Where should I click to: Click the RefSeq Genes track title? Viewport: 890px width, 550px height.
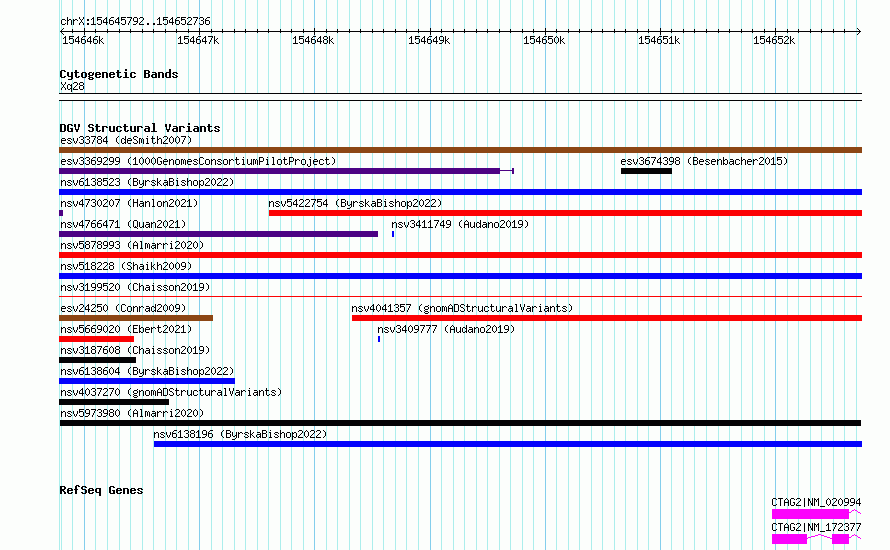click(x=101, y=490)
